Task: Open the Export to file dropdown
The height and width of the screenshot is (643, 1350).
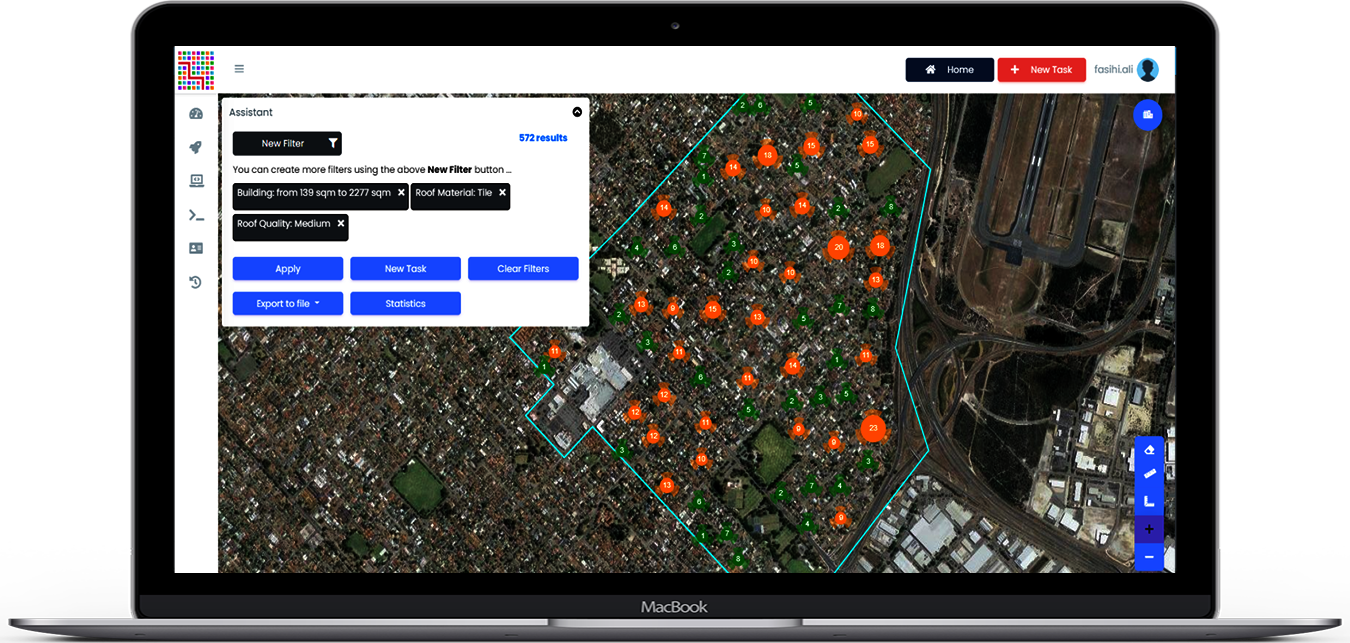Action: pos(288,304)
